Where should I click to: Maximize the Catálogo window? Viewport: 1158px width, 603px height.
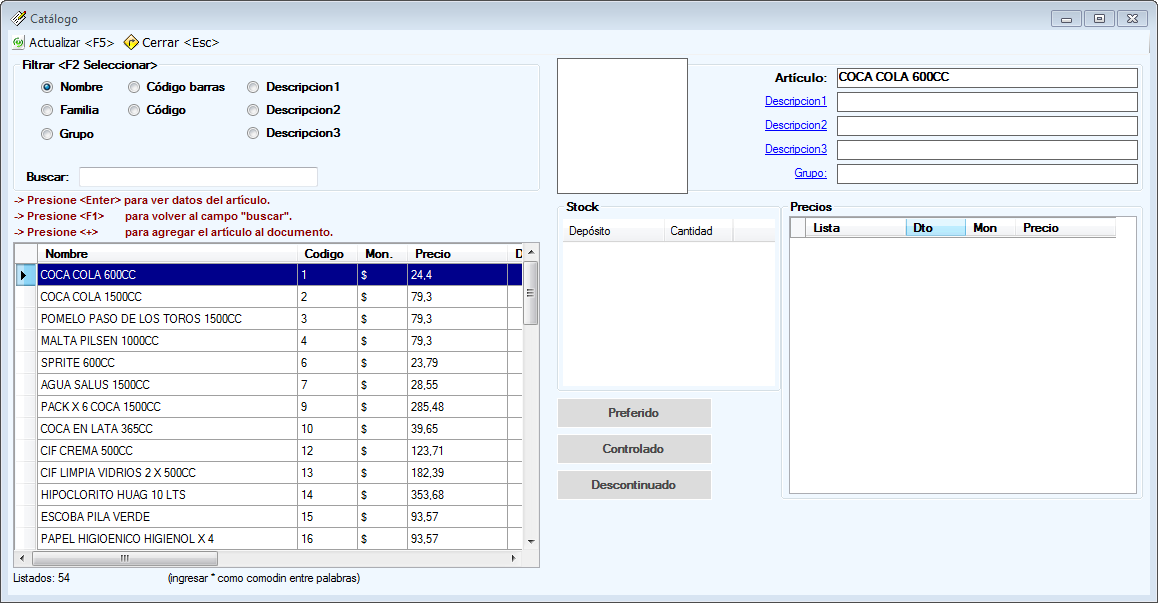tap(1100, 18)
